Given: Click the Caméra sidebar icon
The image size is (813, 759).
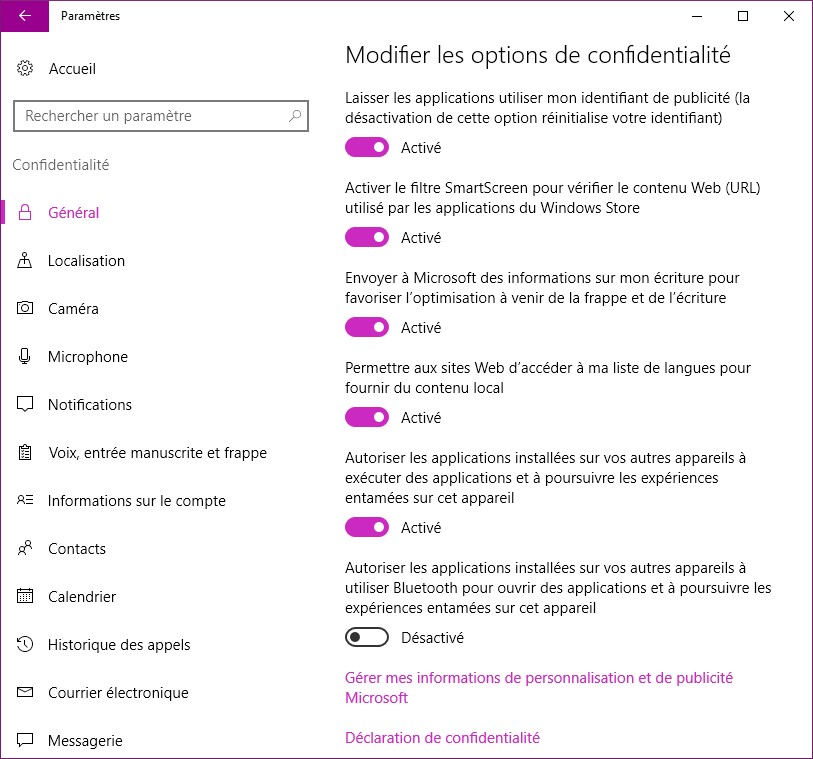Looking at the screenshot, I should [x=26, y=309].
